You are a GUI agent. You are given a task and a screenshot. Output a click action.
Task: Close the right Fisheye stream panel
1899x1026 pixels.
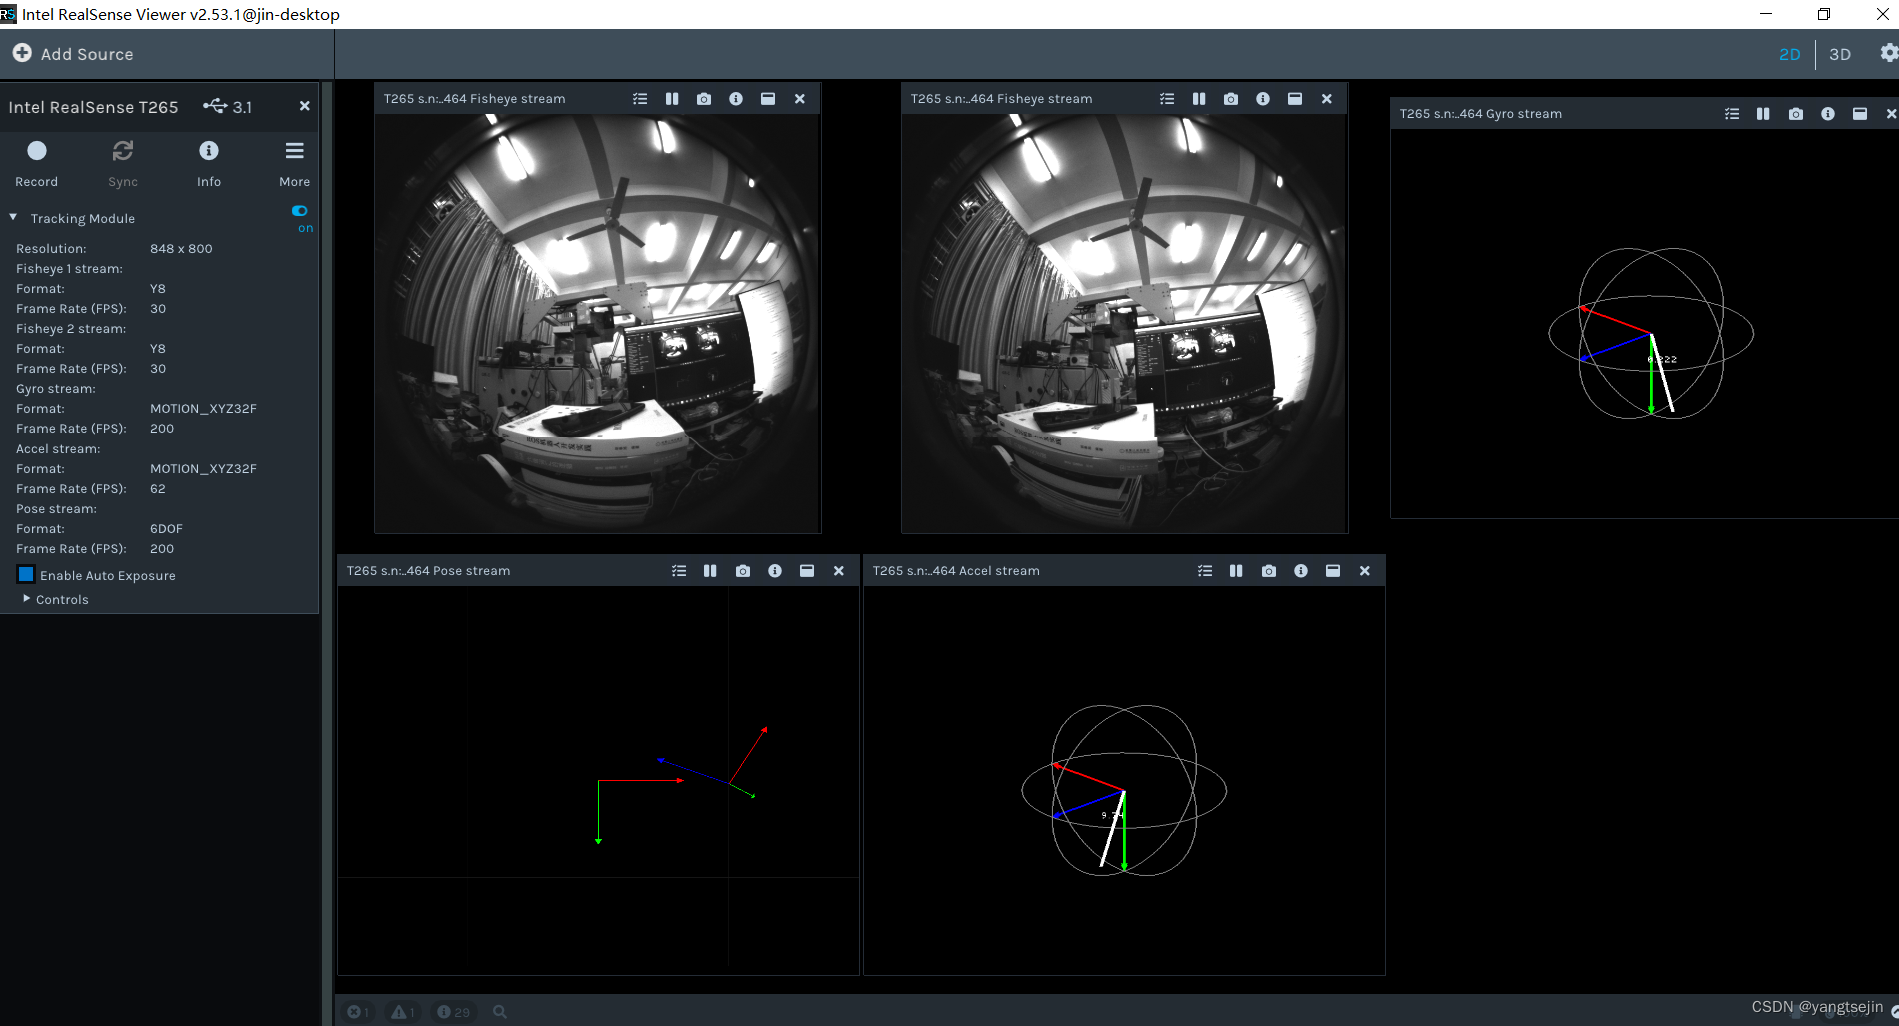1327,99
